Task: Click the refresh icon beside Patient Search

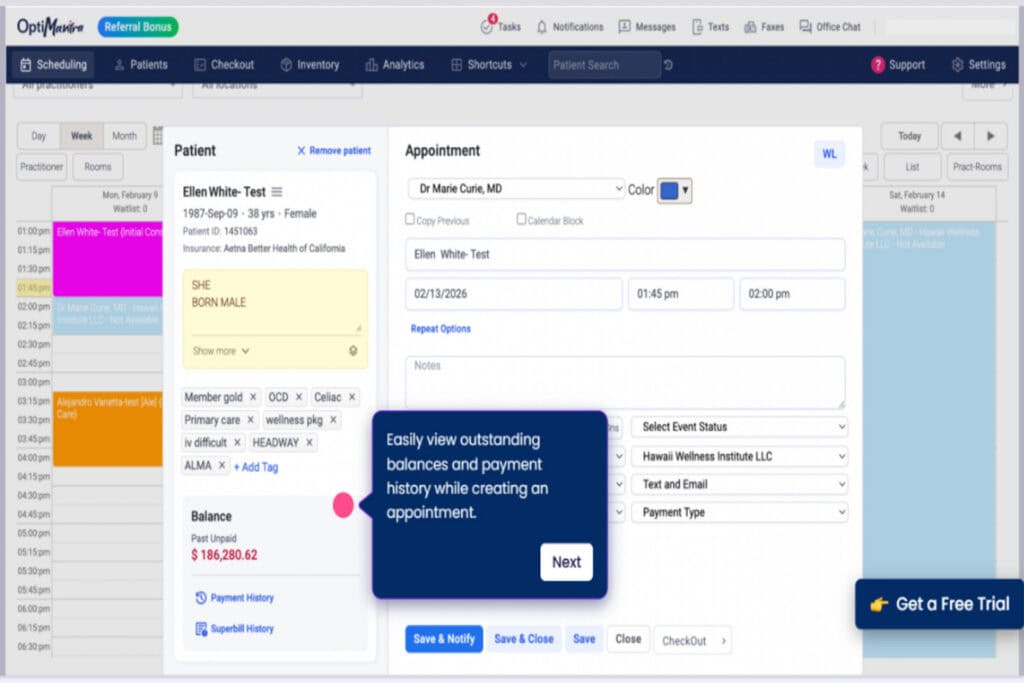Action: (x=668, y=65)
